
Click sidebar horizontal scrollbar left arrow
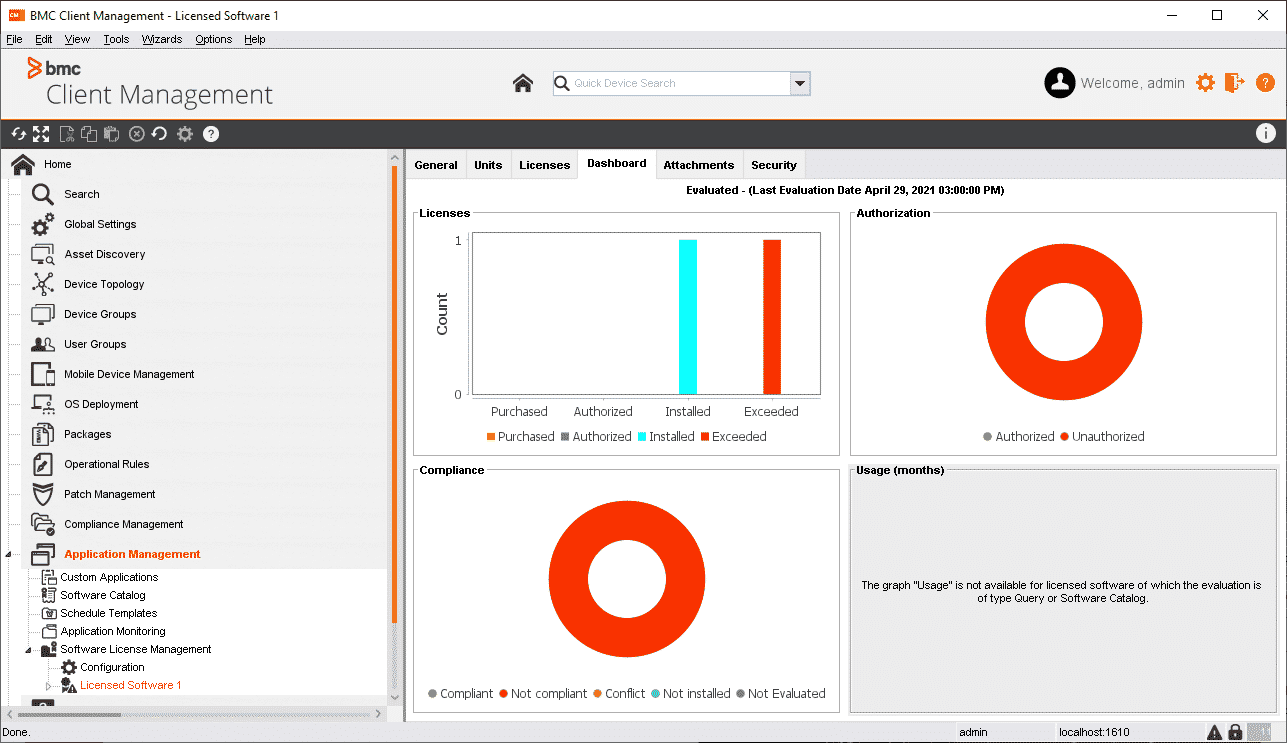[x=11, y=714]
